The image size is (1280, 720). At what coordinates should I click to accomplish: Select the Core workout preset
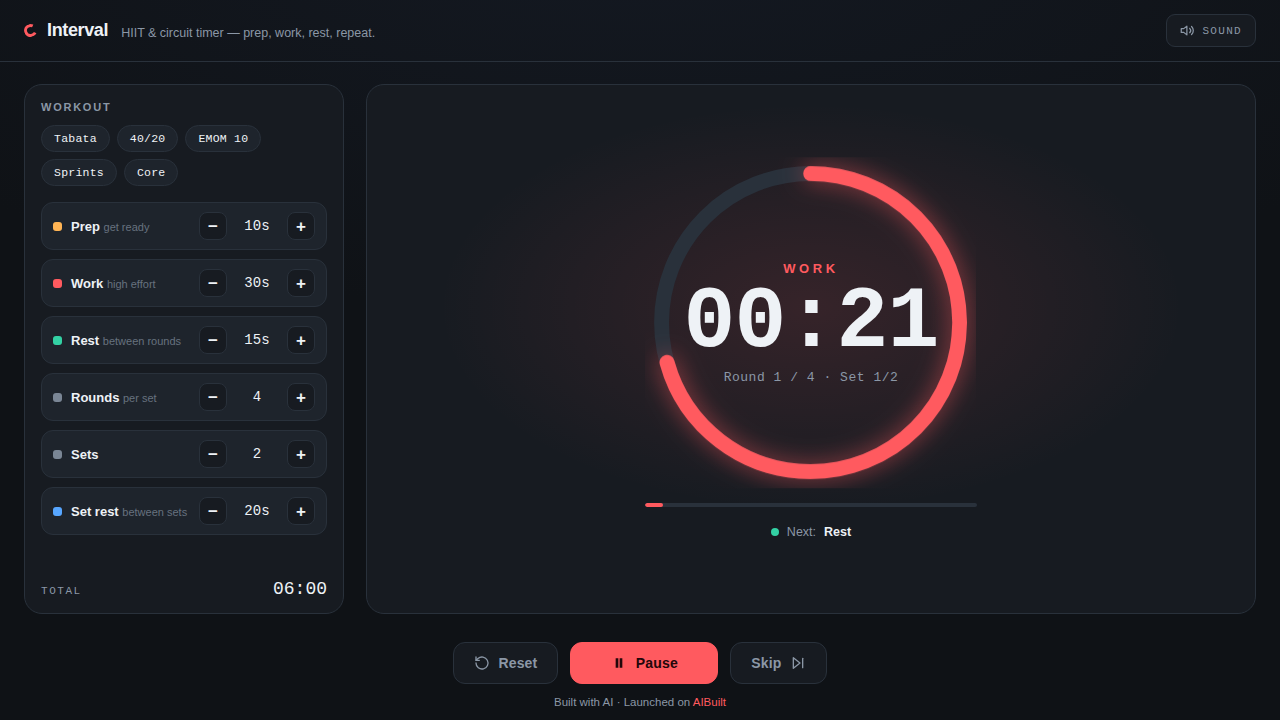point(151,172)
